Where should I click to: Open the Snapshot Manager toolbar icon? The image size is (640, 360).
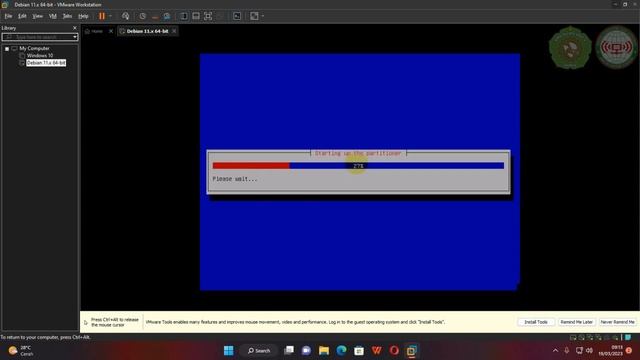click(167, 16)
